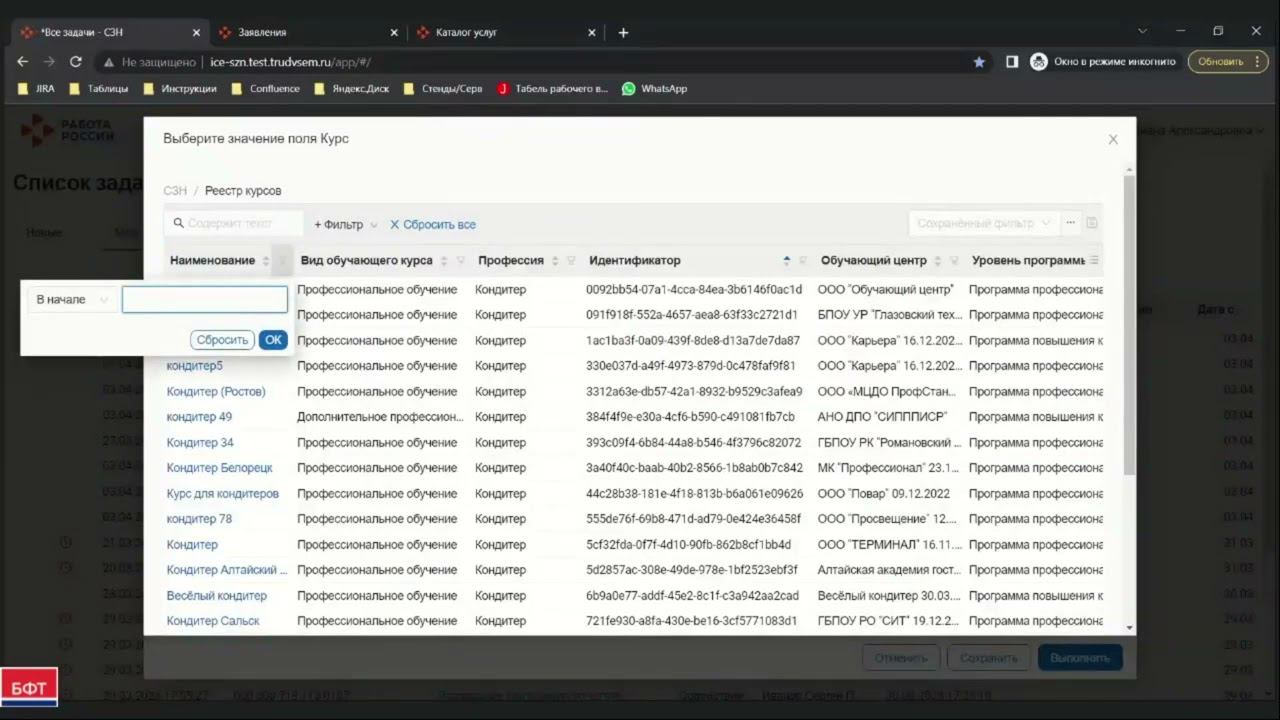1280x720 pixels.
Task: Confirm the filter with OK button
Action: tap(273, 340)
